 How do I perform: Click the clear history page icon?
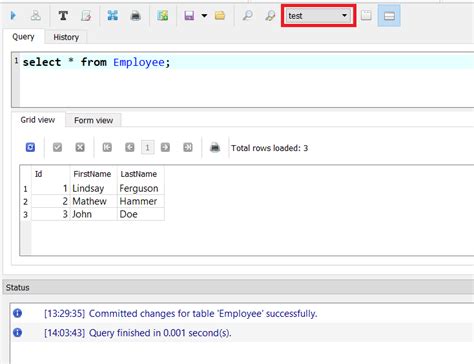click(x=86, y=15)
